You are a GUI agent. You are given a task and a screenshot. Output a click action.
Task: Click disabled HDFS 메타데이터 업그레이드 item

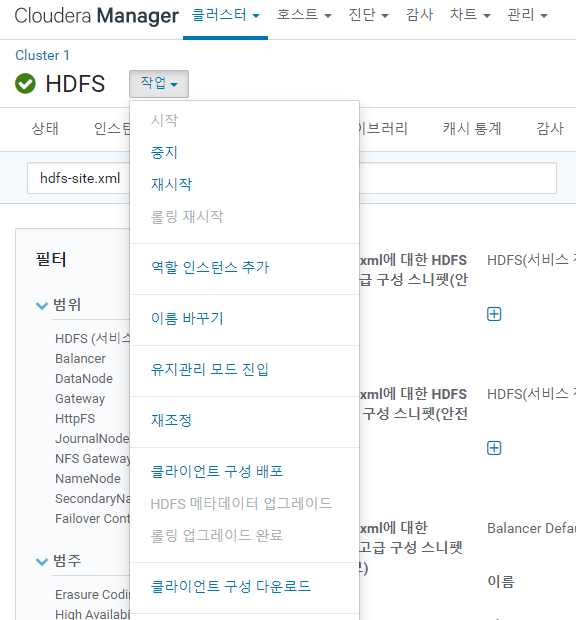241,504
